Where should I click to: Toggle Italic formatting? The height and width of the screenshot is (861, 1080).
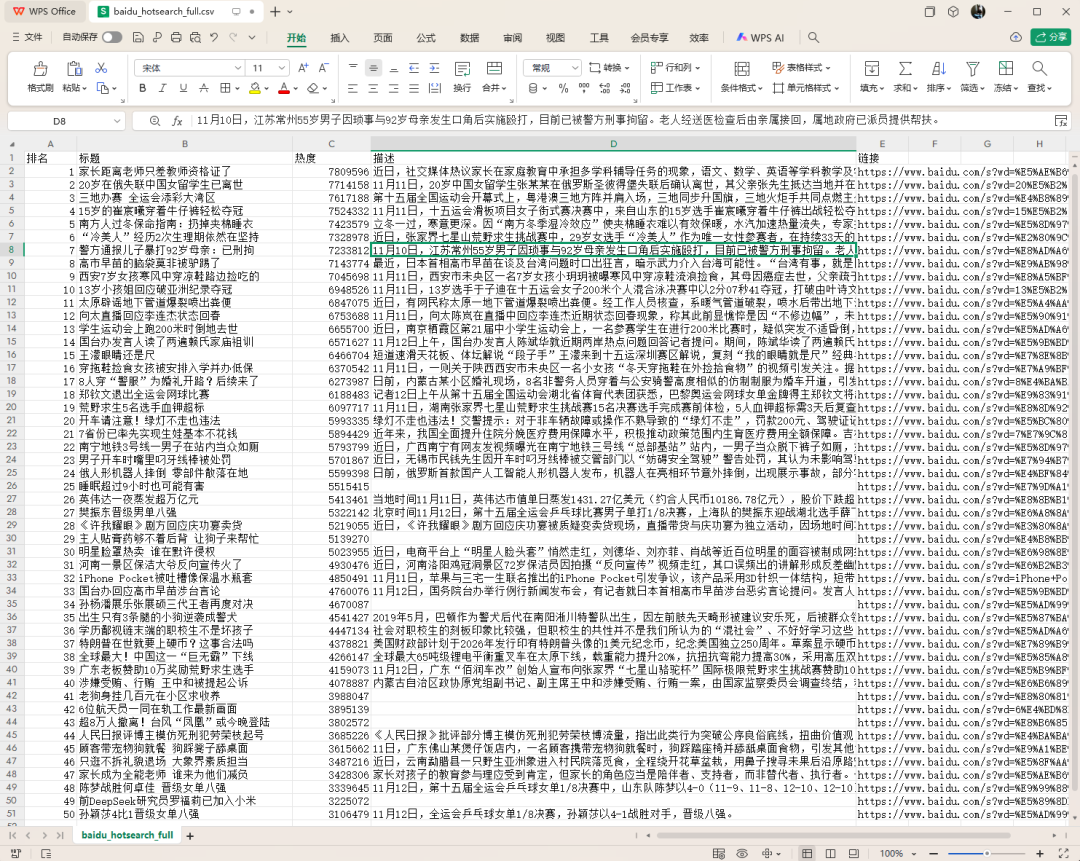(x=163, y=88)
